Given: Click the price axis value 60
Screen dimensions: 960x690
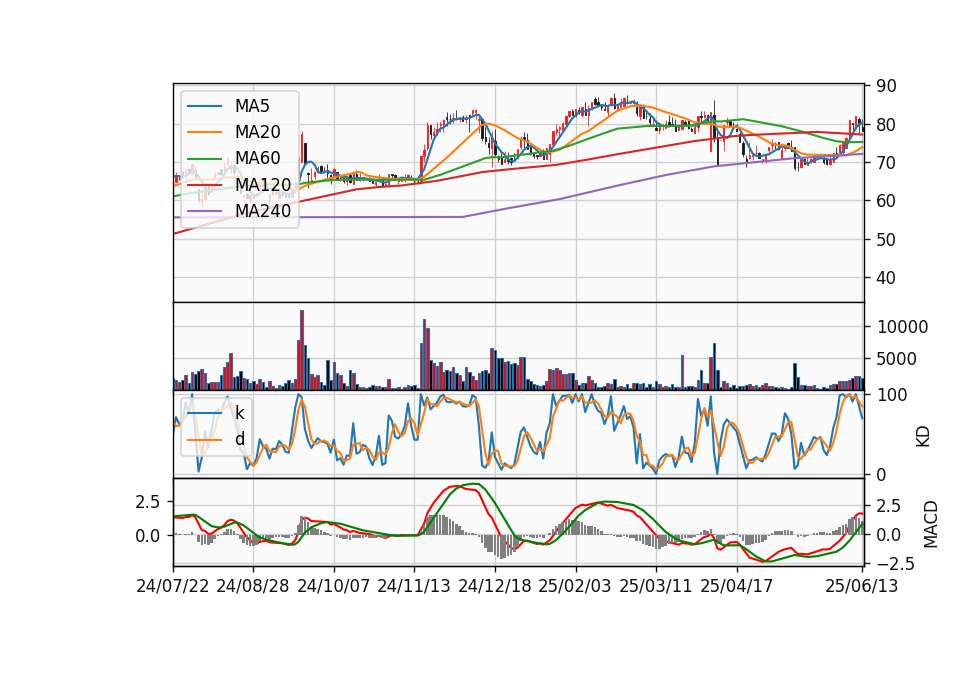Looking at the screenshot, I should click(886, 201).
